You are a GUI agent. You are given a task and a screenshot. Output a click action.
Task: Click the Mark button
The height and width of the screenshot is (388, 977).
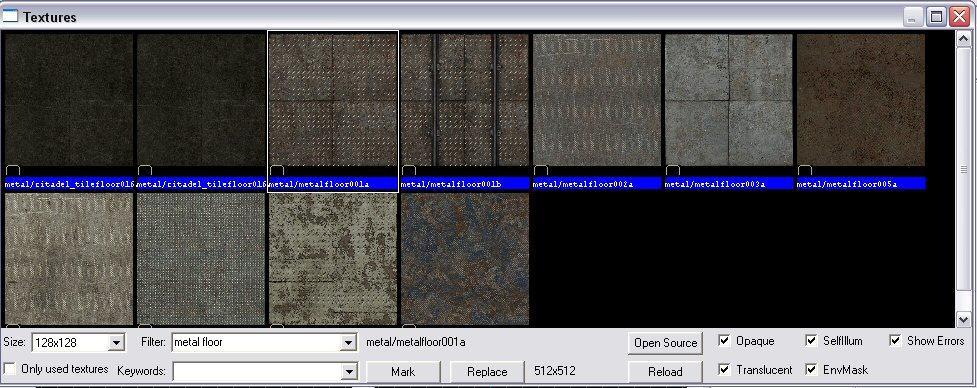(x=403, y=372)
